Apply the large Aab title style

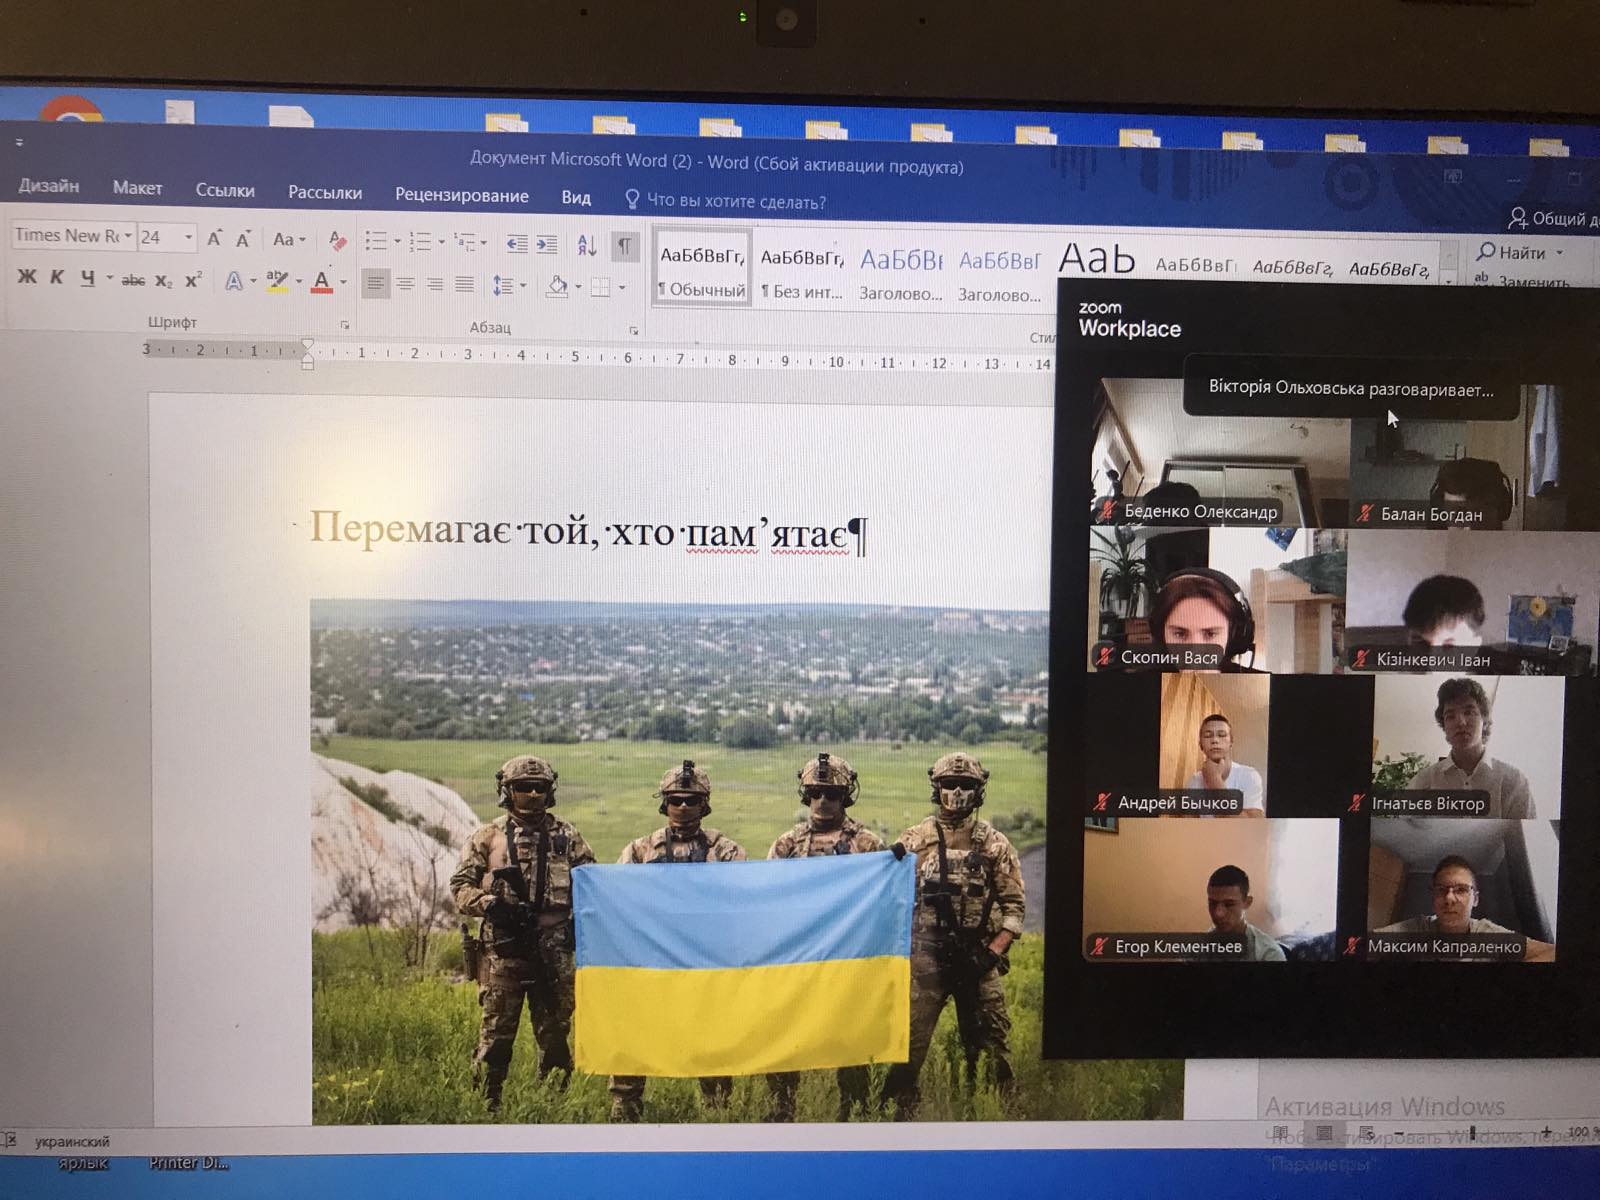pos(1097,260)
